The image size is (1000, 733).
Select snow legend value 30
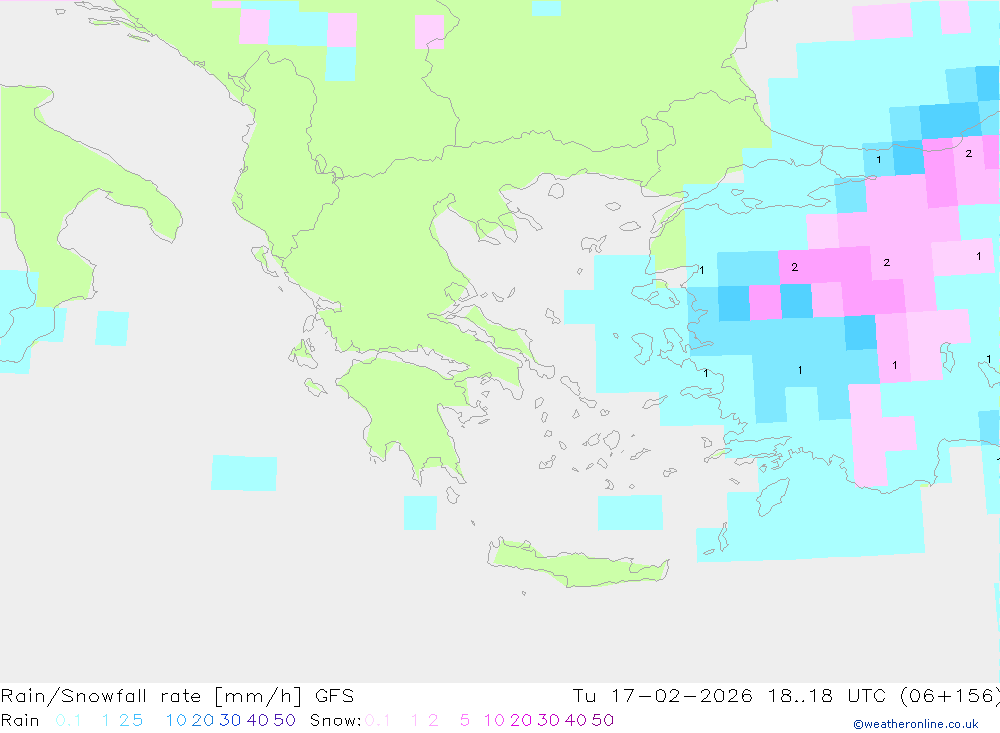point(548,720)
